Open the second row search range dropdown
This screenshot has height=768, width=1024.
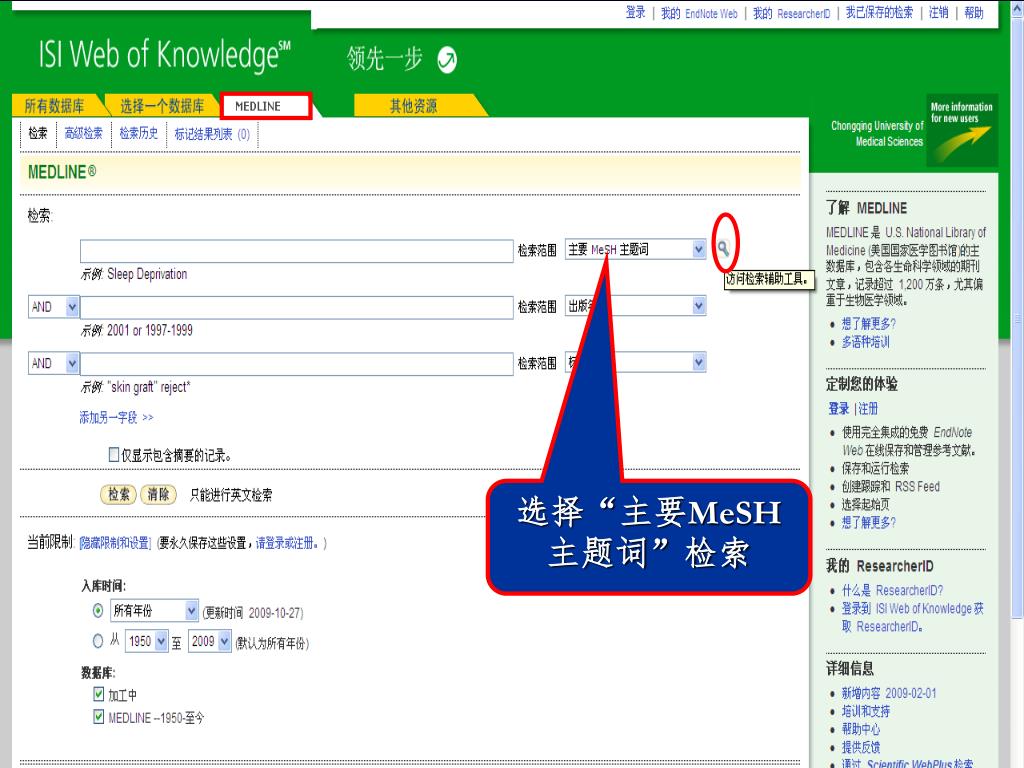[x=635, y=306]
